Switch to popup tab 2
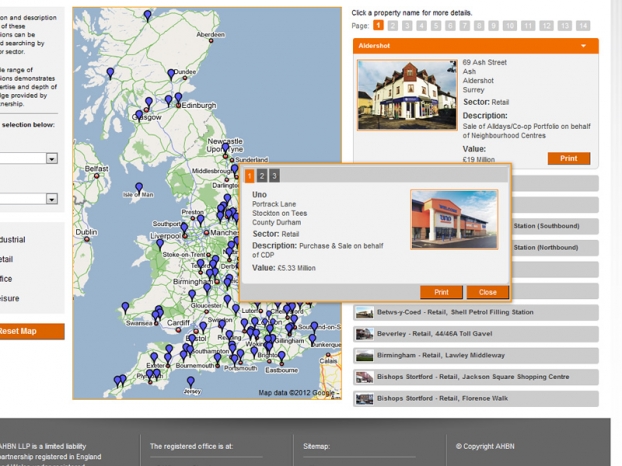This screenshot has height=466, width=622. coord(262,176)
